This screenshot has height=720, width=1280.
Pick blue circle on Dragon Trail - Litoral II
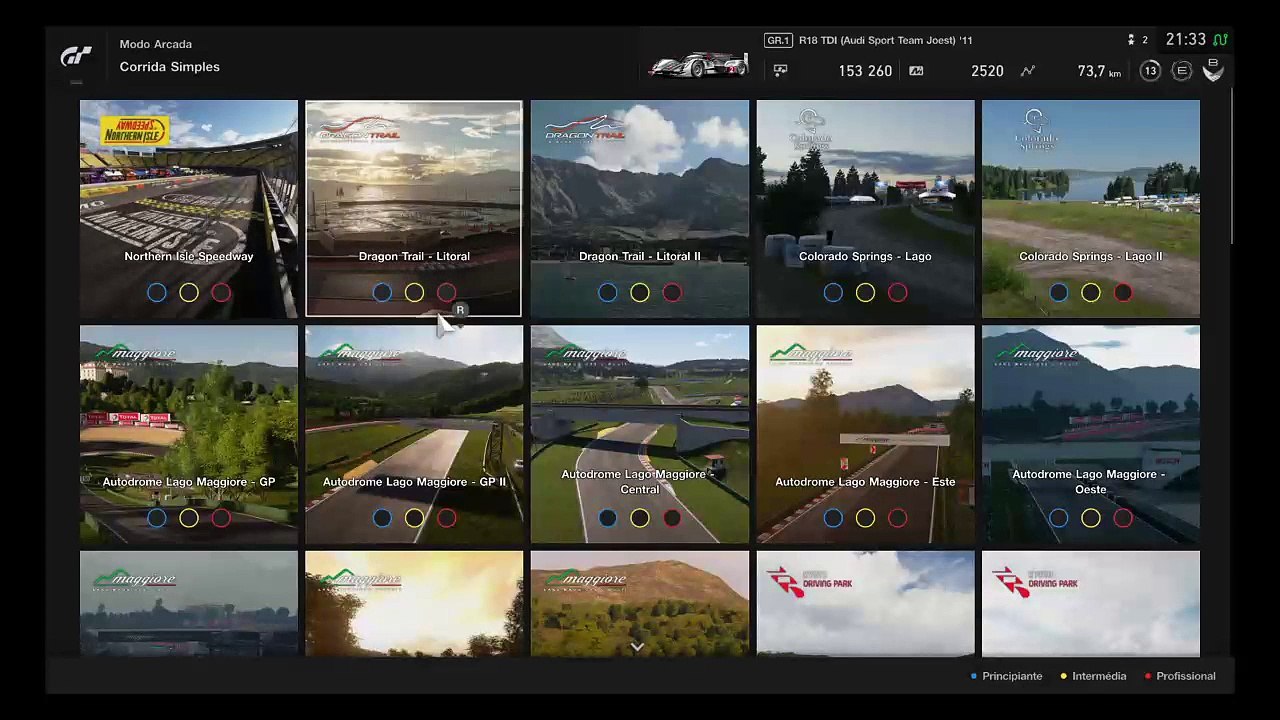click(608, 293)
